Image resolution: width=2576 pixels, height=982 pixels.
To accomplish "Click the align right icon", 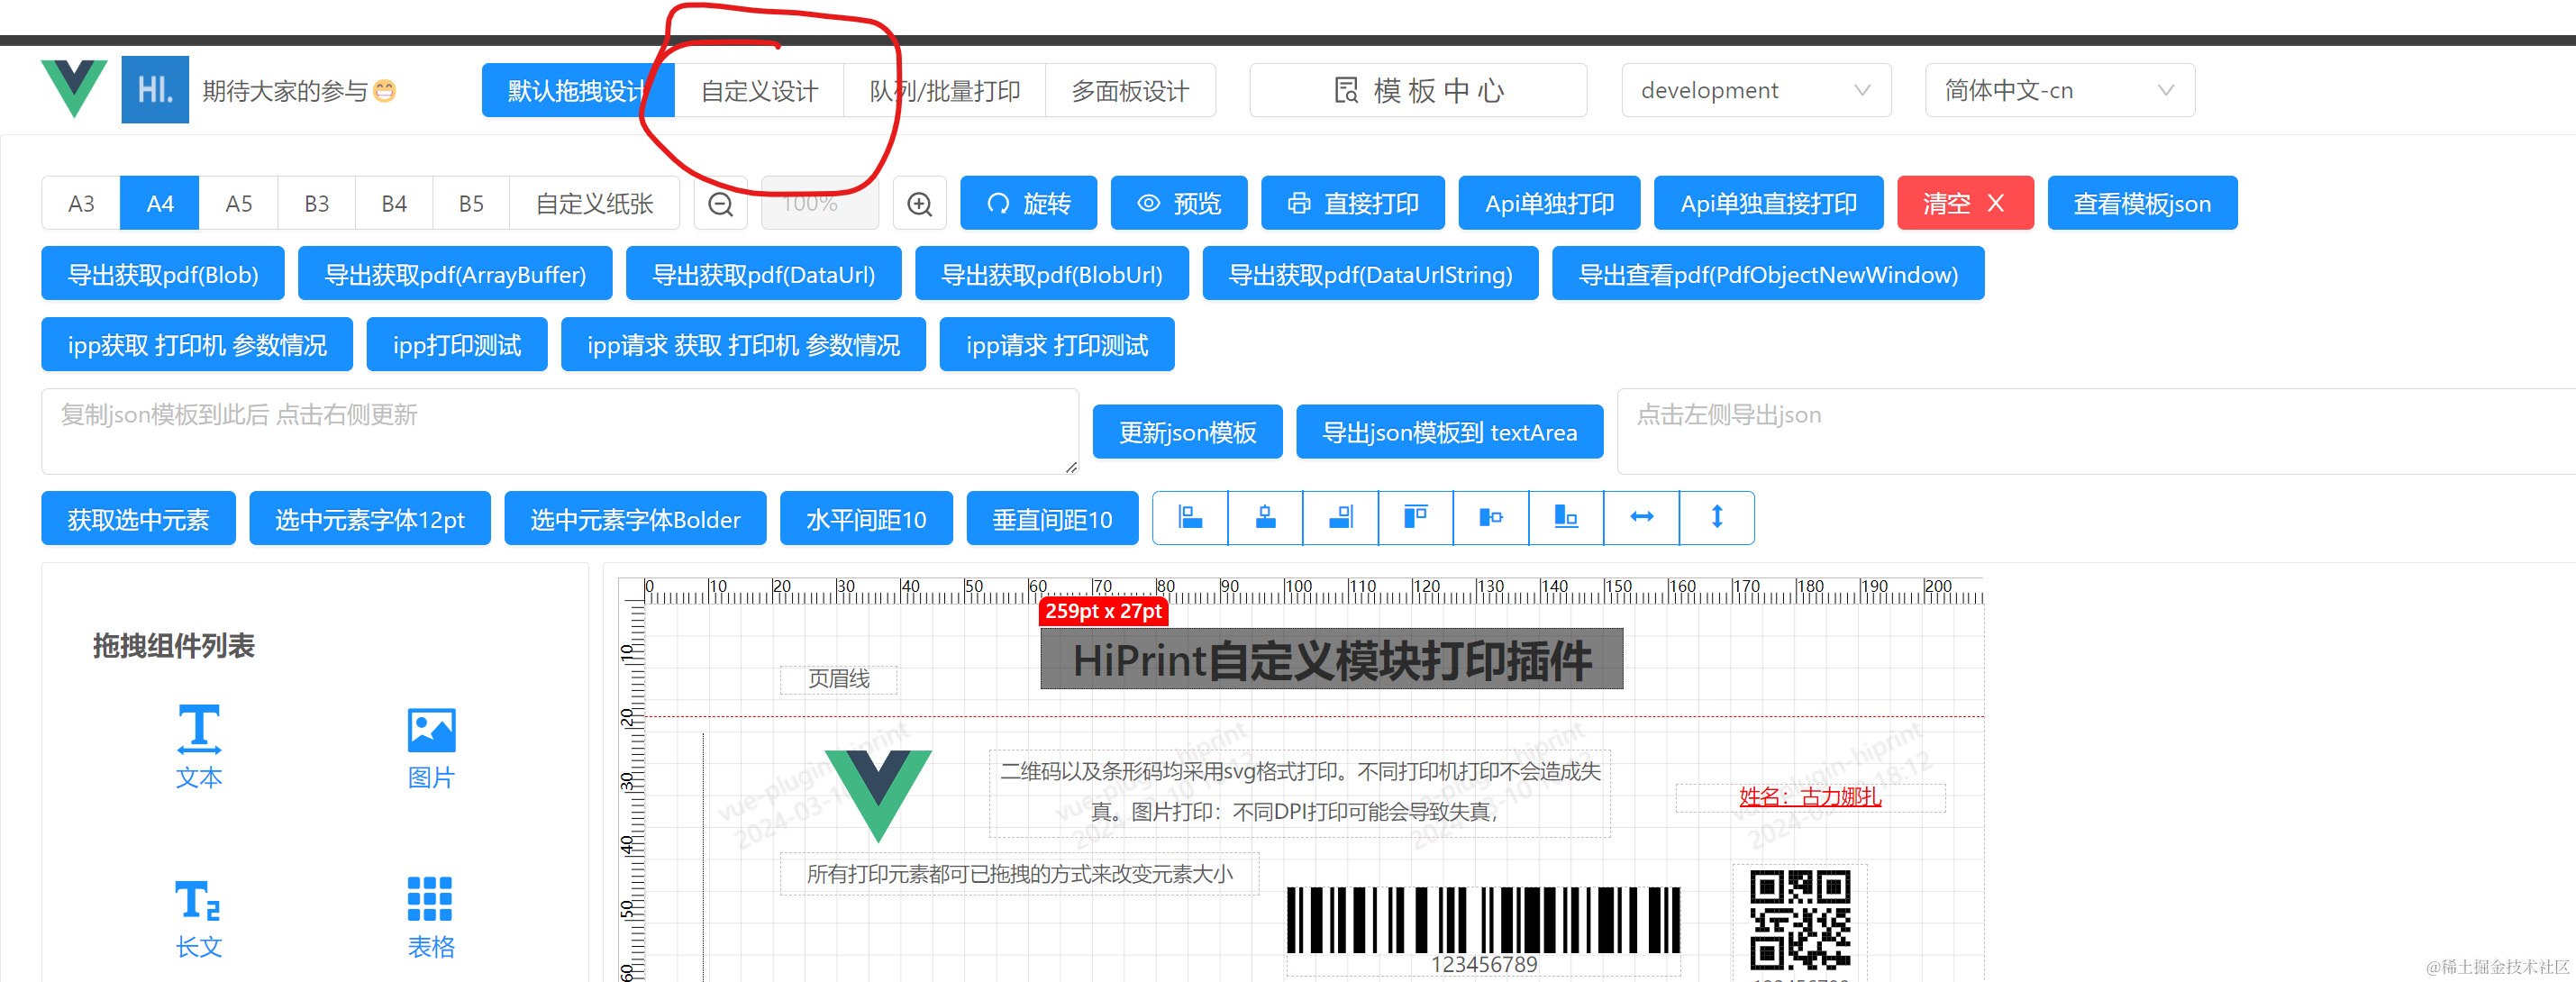I will coord(1340,517).
